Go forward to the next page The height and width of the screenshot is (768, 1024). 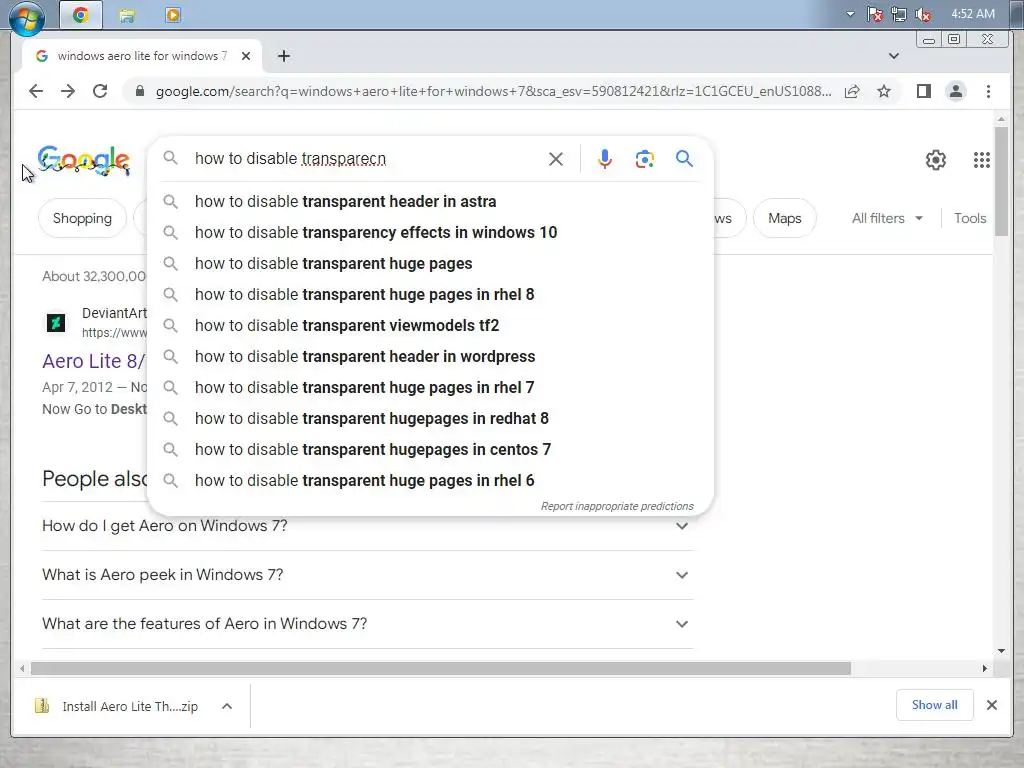click(x=68, y=91)
